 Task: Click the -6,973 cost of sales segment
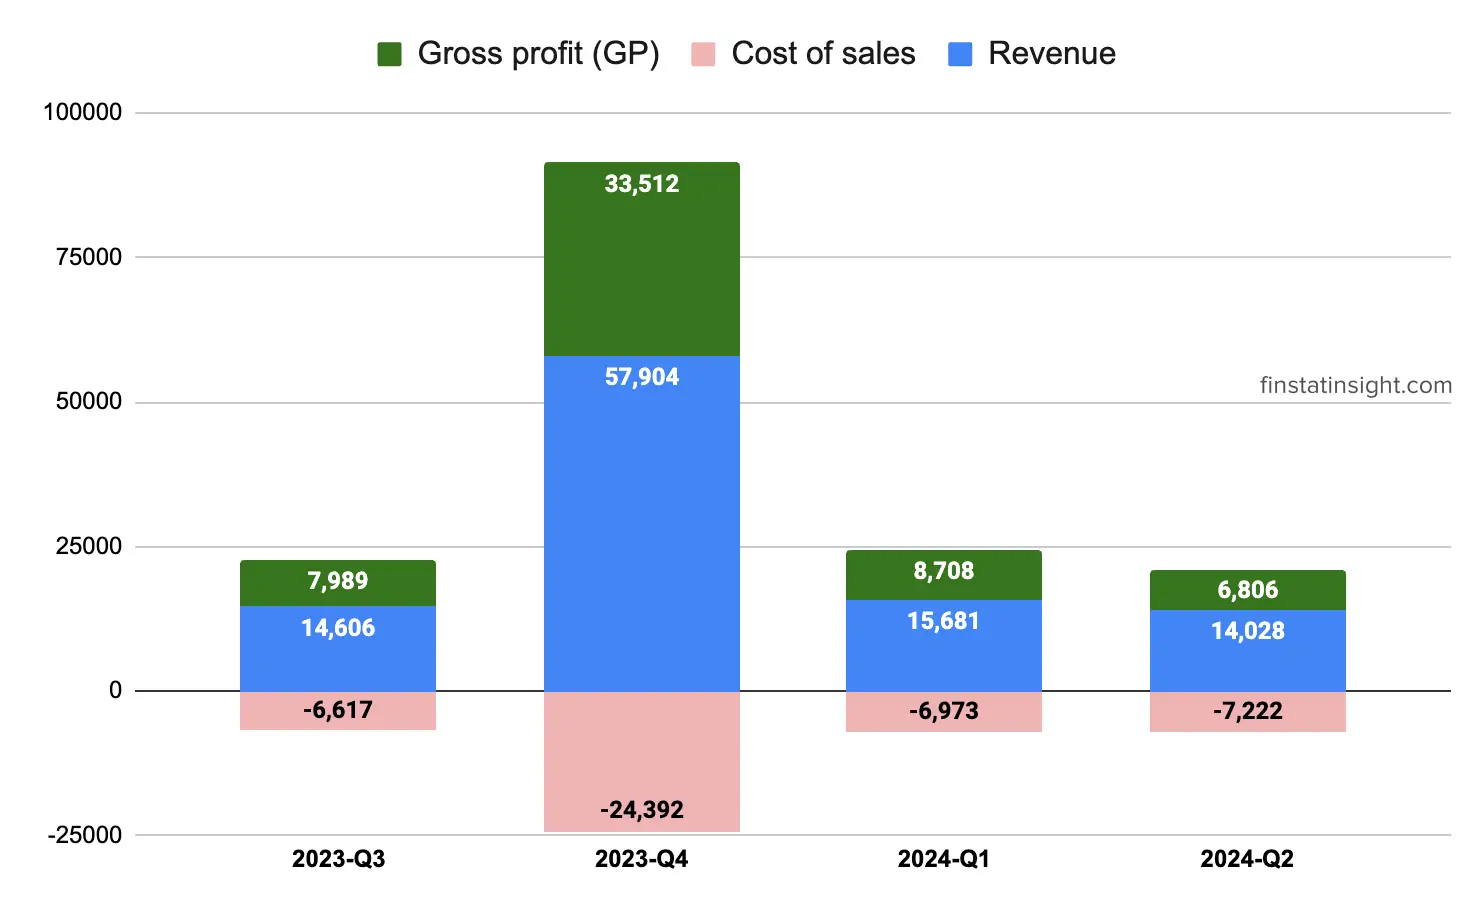pyautogui.click(x=944, y=711)
